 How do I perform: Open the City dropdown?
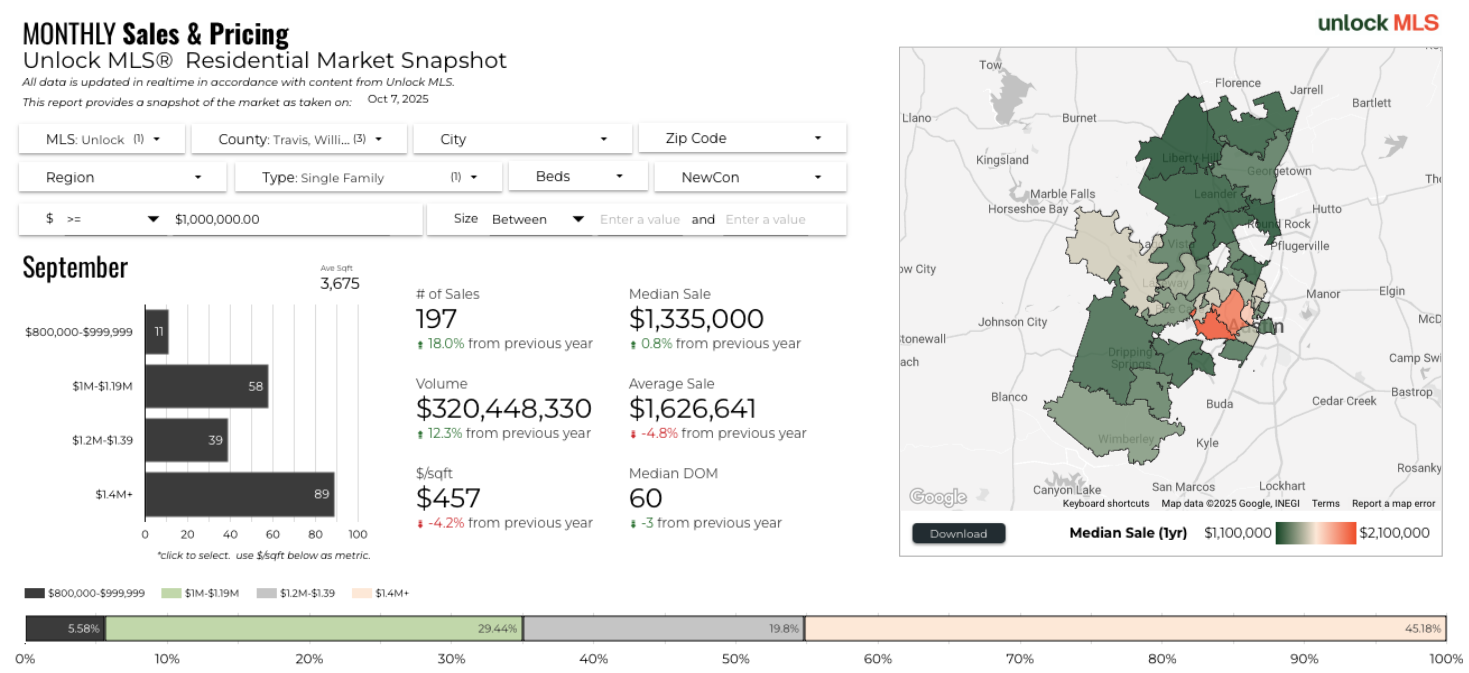click(x=522, y=139)
